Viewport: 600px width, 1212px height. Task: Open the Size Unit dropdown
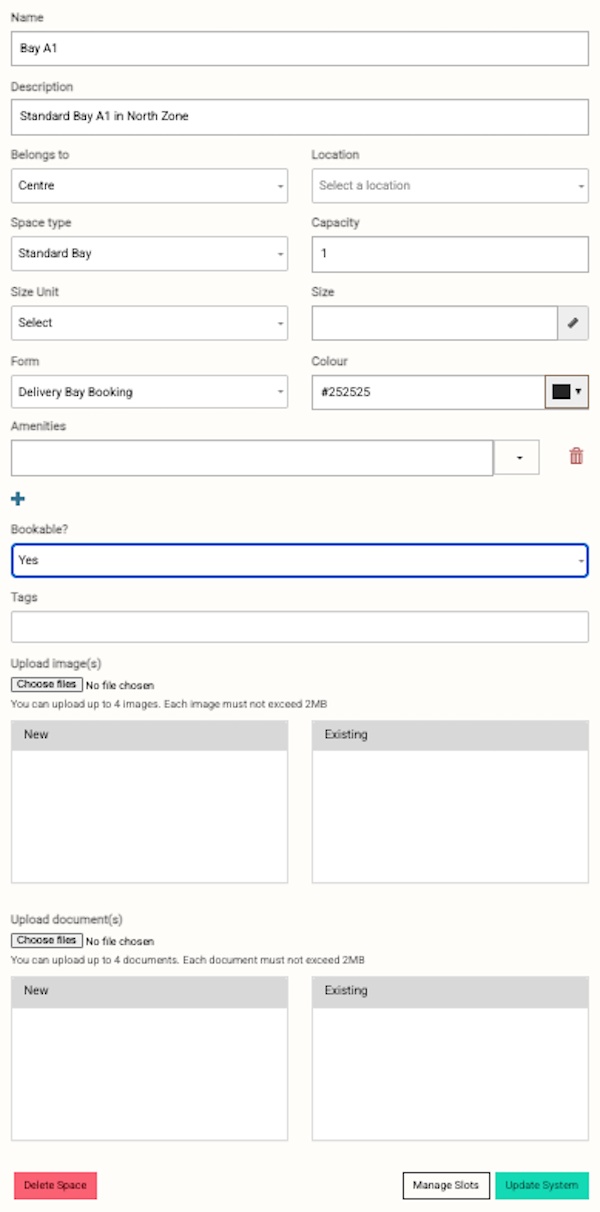pyautogui.click(x=149, y=323)
